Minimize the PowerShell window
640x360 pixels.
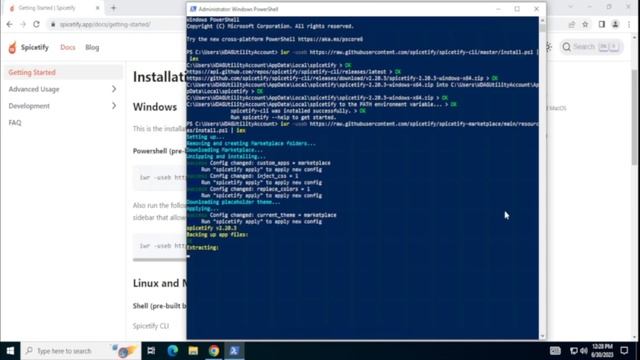tap(498, 9)
